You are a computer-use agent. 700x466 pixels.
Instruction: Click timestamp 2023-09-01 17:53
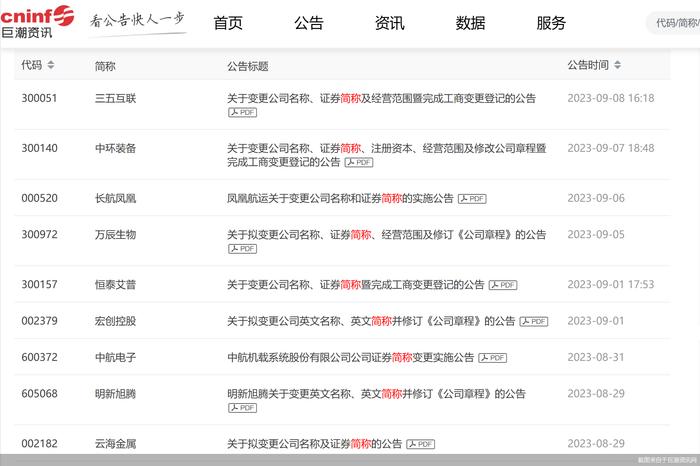click(x=611, y=284)
